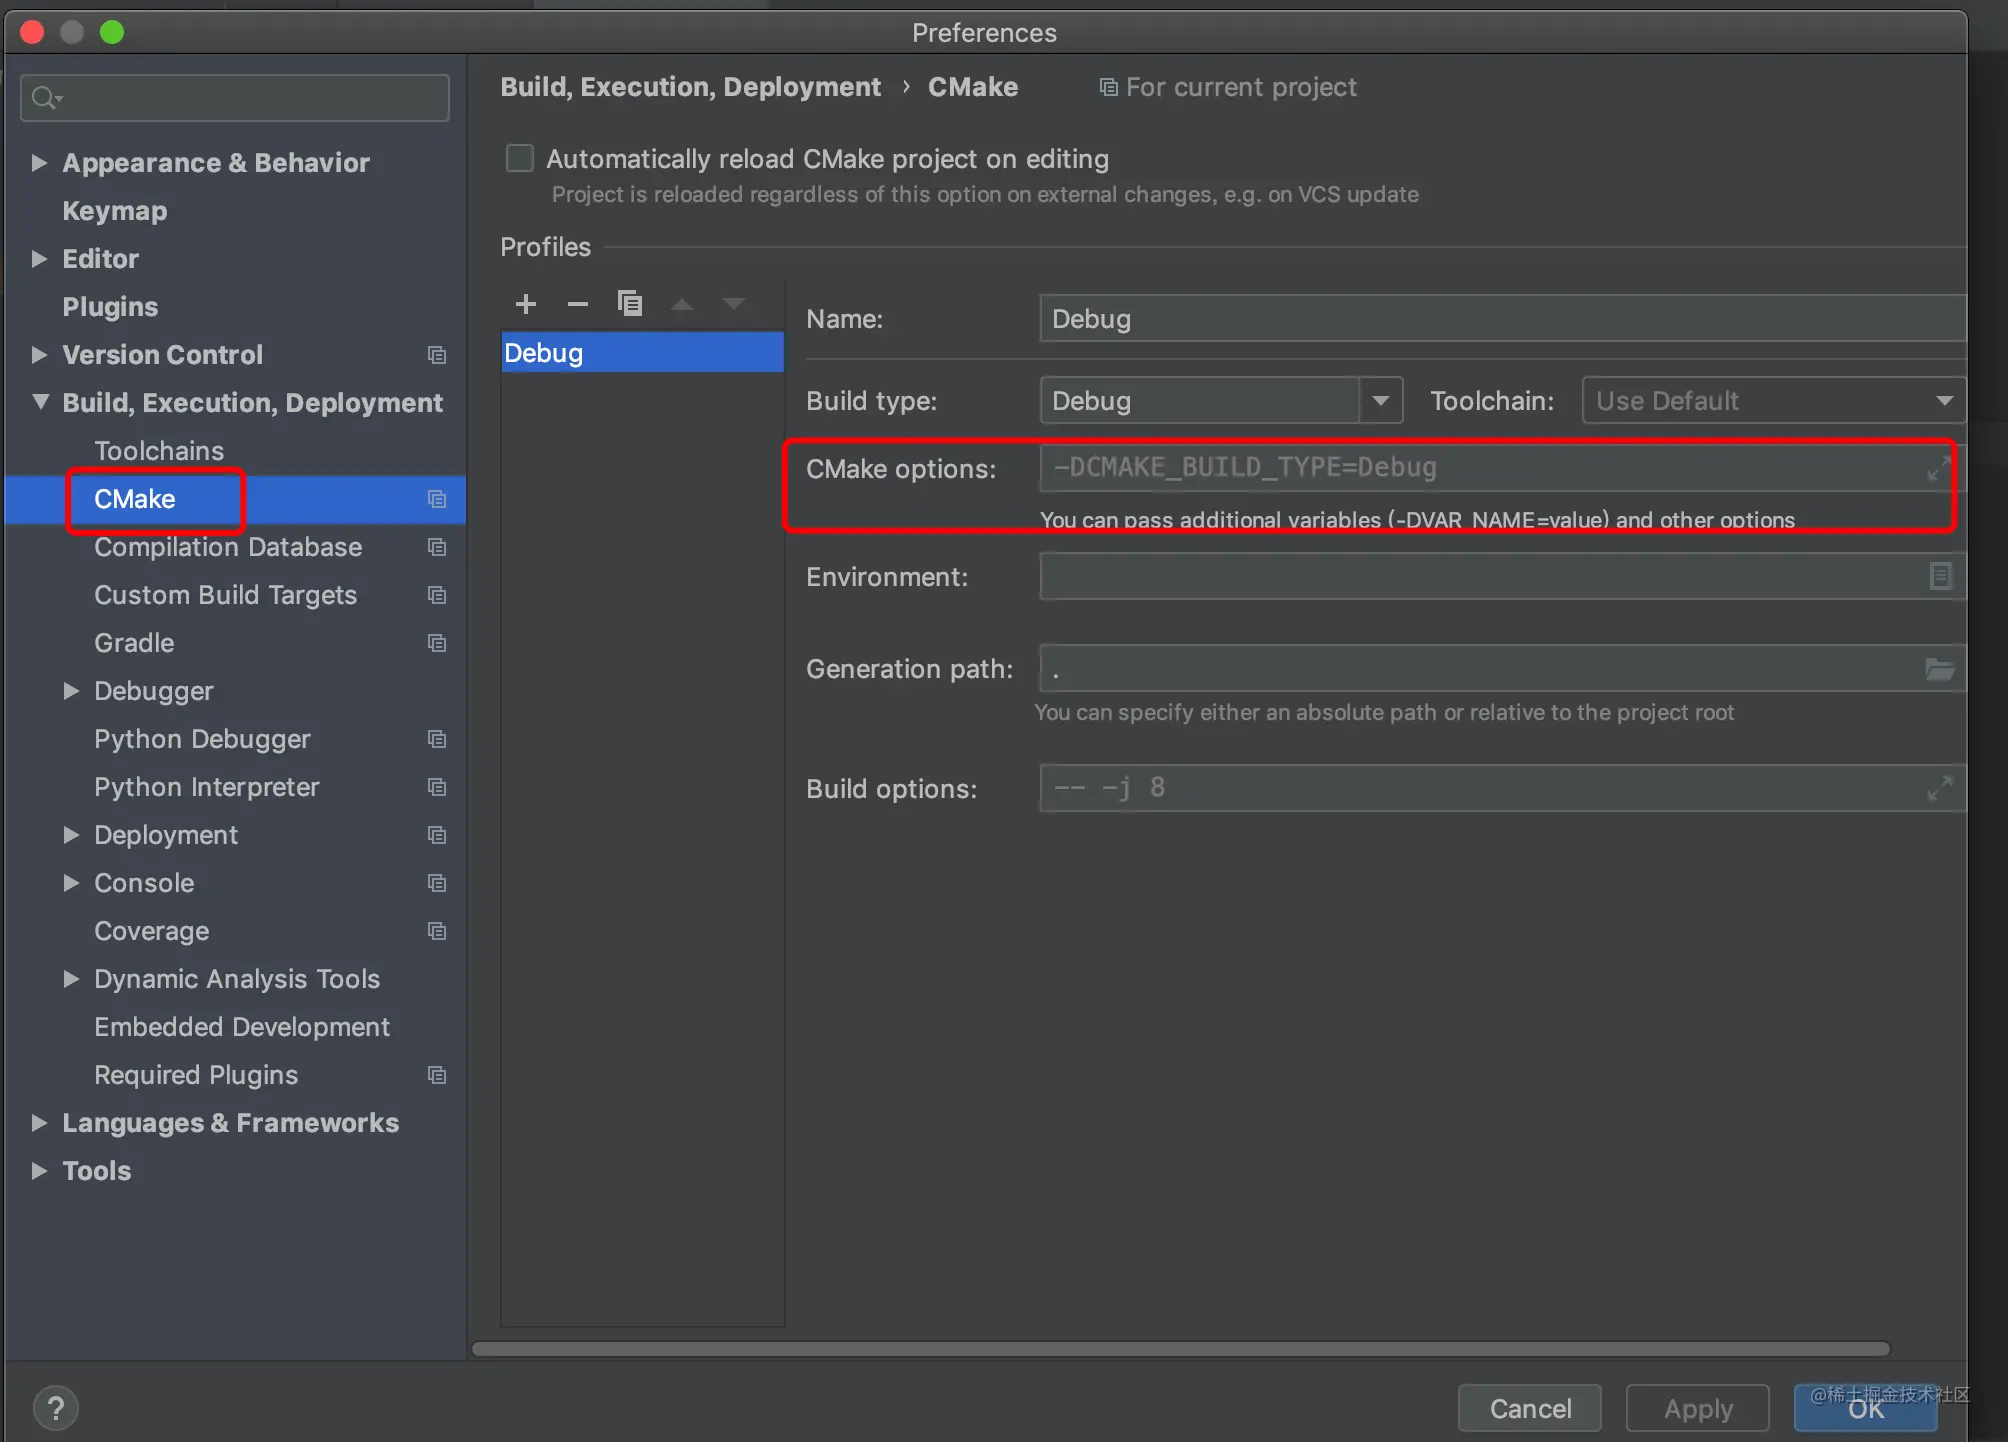Click the For current project icon
The image size is (2008, 1442).
click(x=1108, y=87)
